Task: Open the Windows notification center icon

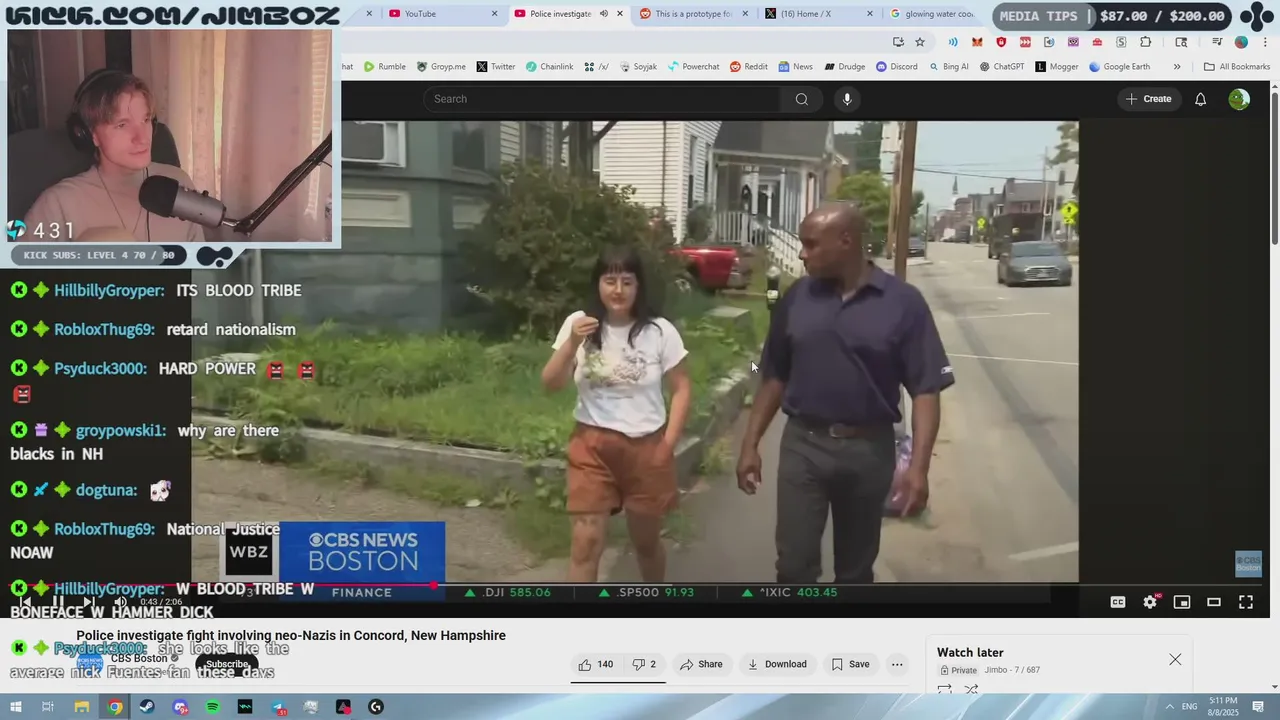Action: 1258,706
